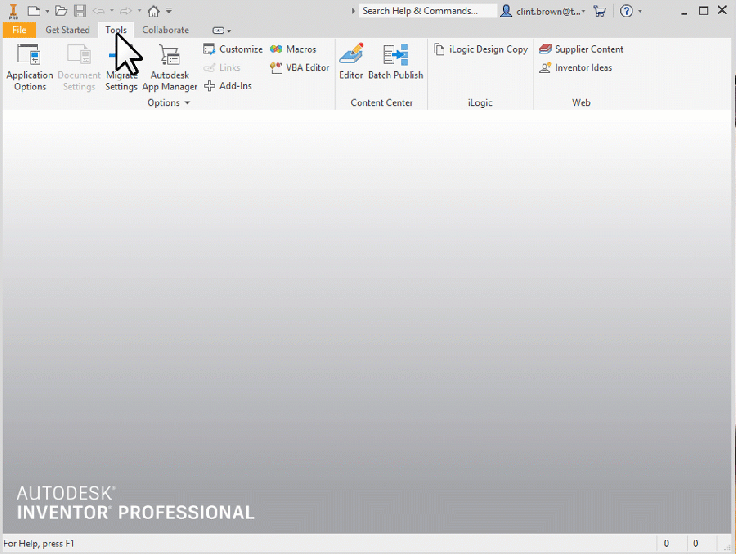Click the Redo arrow icon

(126, 10)
